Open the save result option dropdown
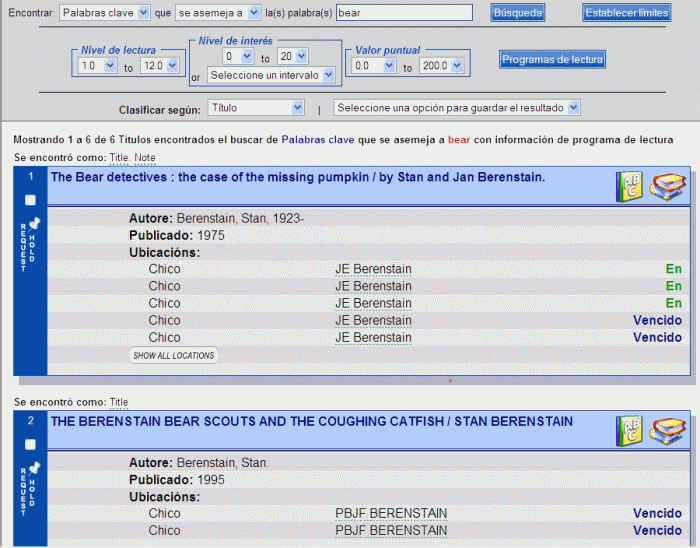This screenshot has width=700, height=548. coord(457,108)
